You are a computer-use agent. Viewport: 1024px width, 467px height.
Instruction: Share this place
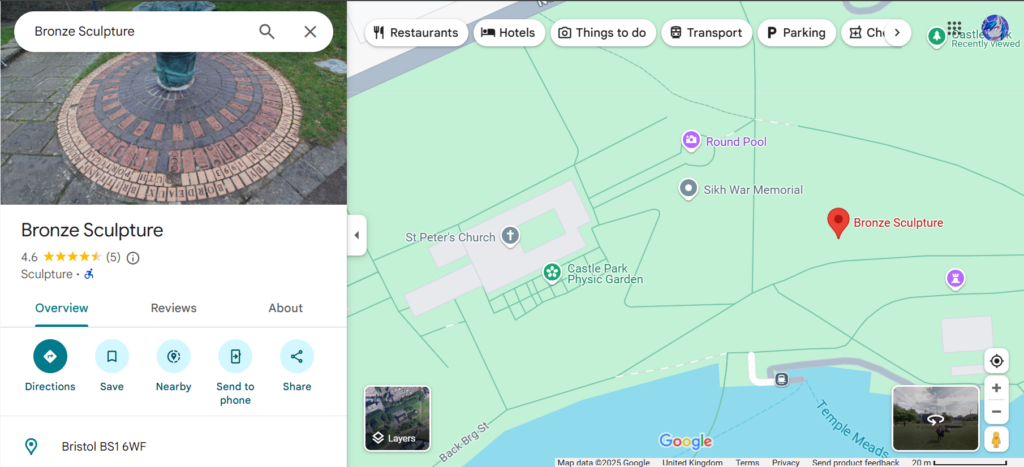point(296,366)
